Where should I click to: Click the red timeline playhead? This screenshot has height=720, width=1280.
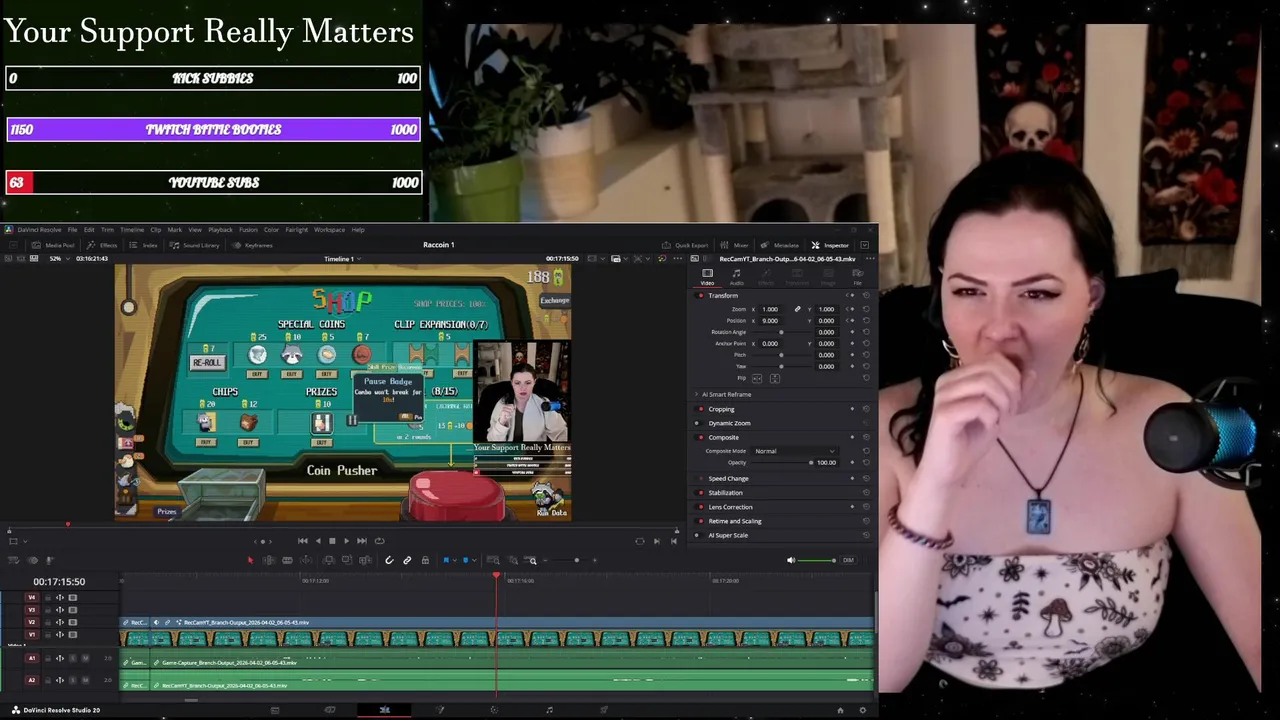click(496, 576)
